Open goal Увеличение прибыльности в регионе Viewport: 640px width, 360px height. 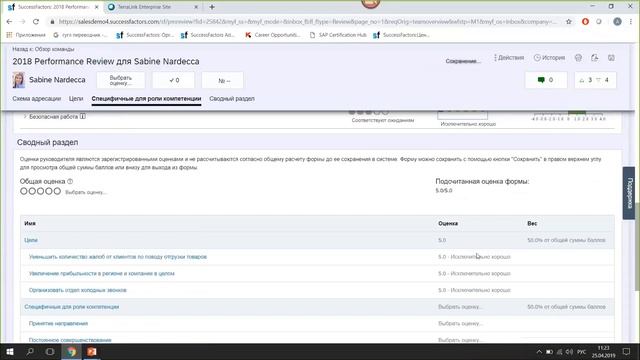point(102,273)
